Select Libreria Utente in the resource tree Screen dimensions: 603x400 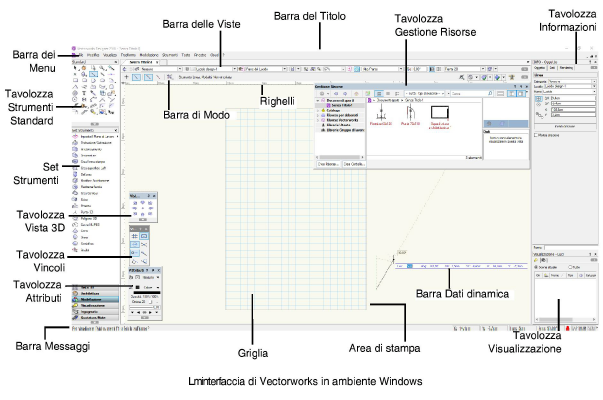336,125
